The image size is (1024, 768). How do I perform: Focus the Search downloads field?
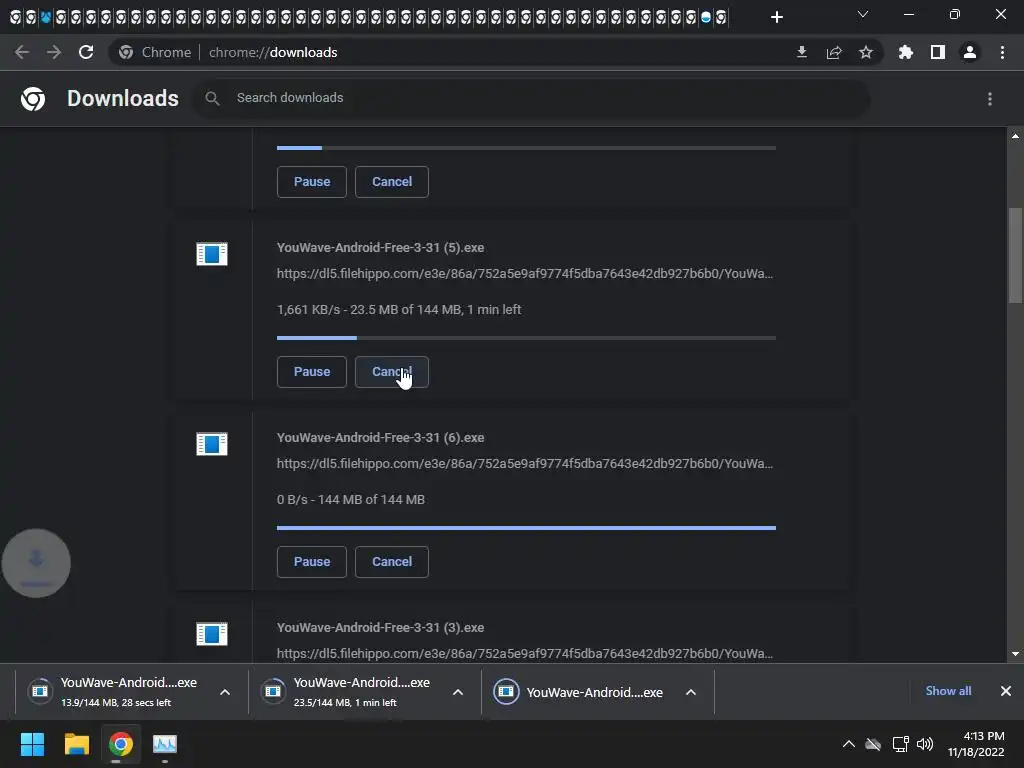pos(531,98)
